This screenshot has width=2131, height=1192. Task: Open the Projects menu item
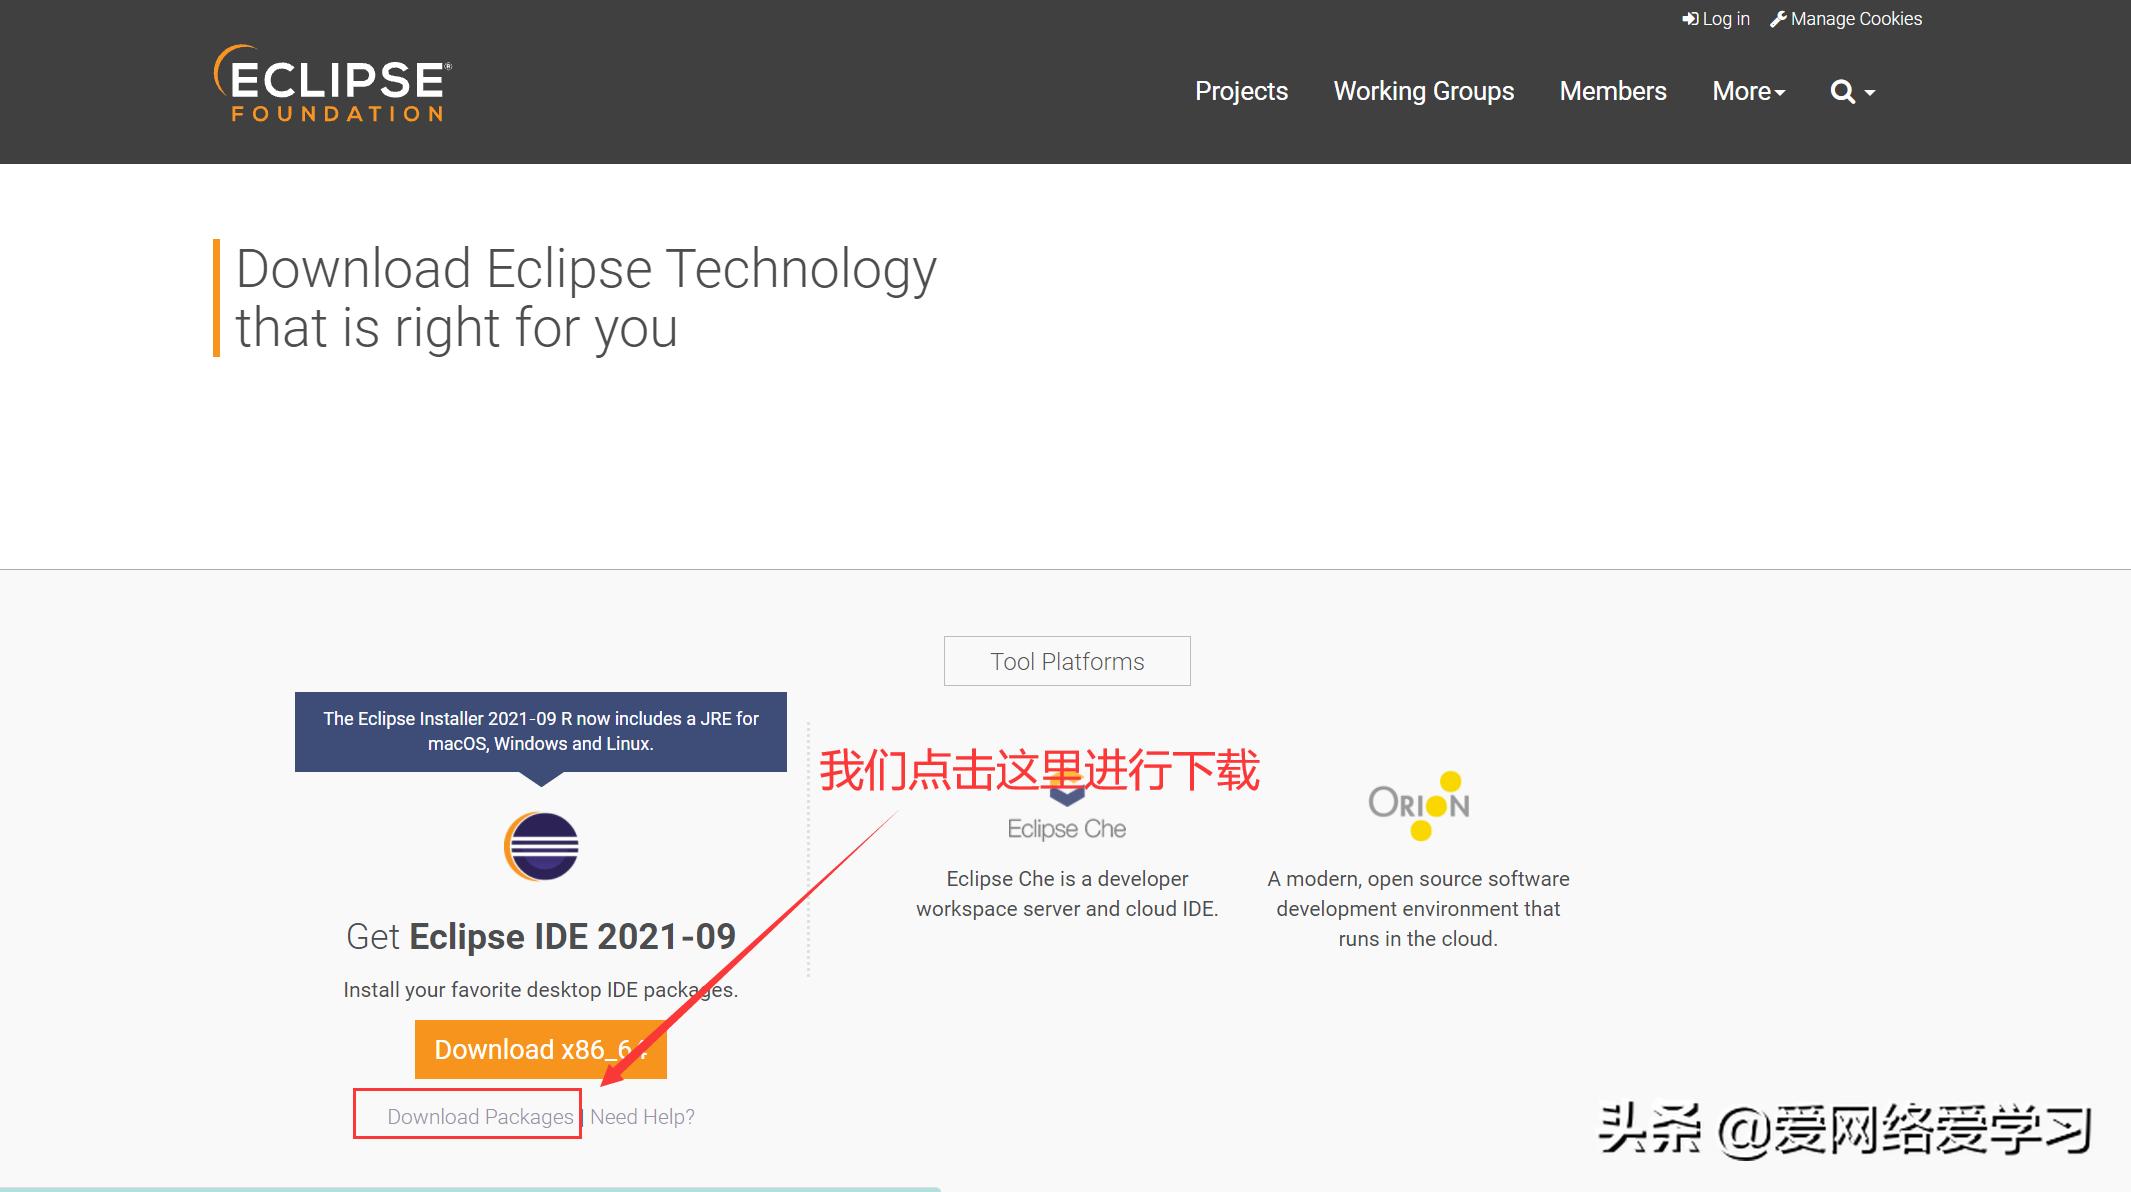click(x=1241, y=91)
